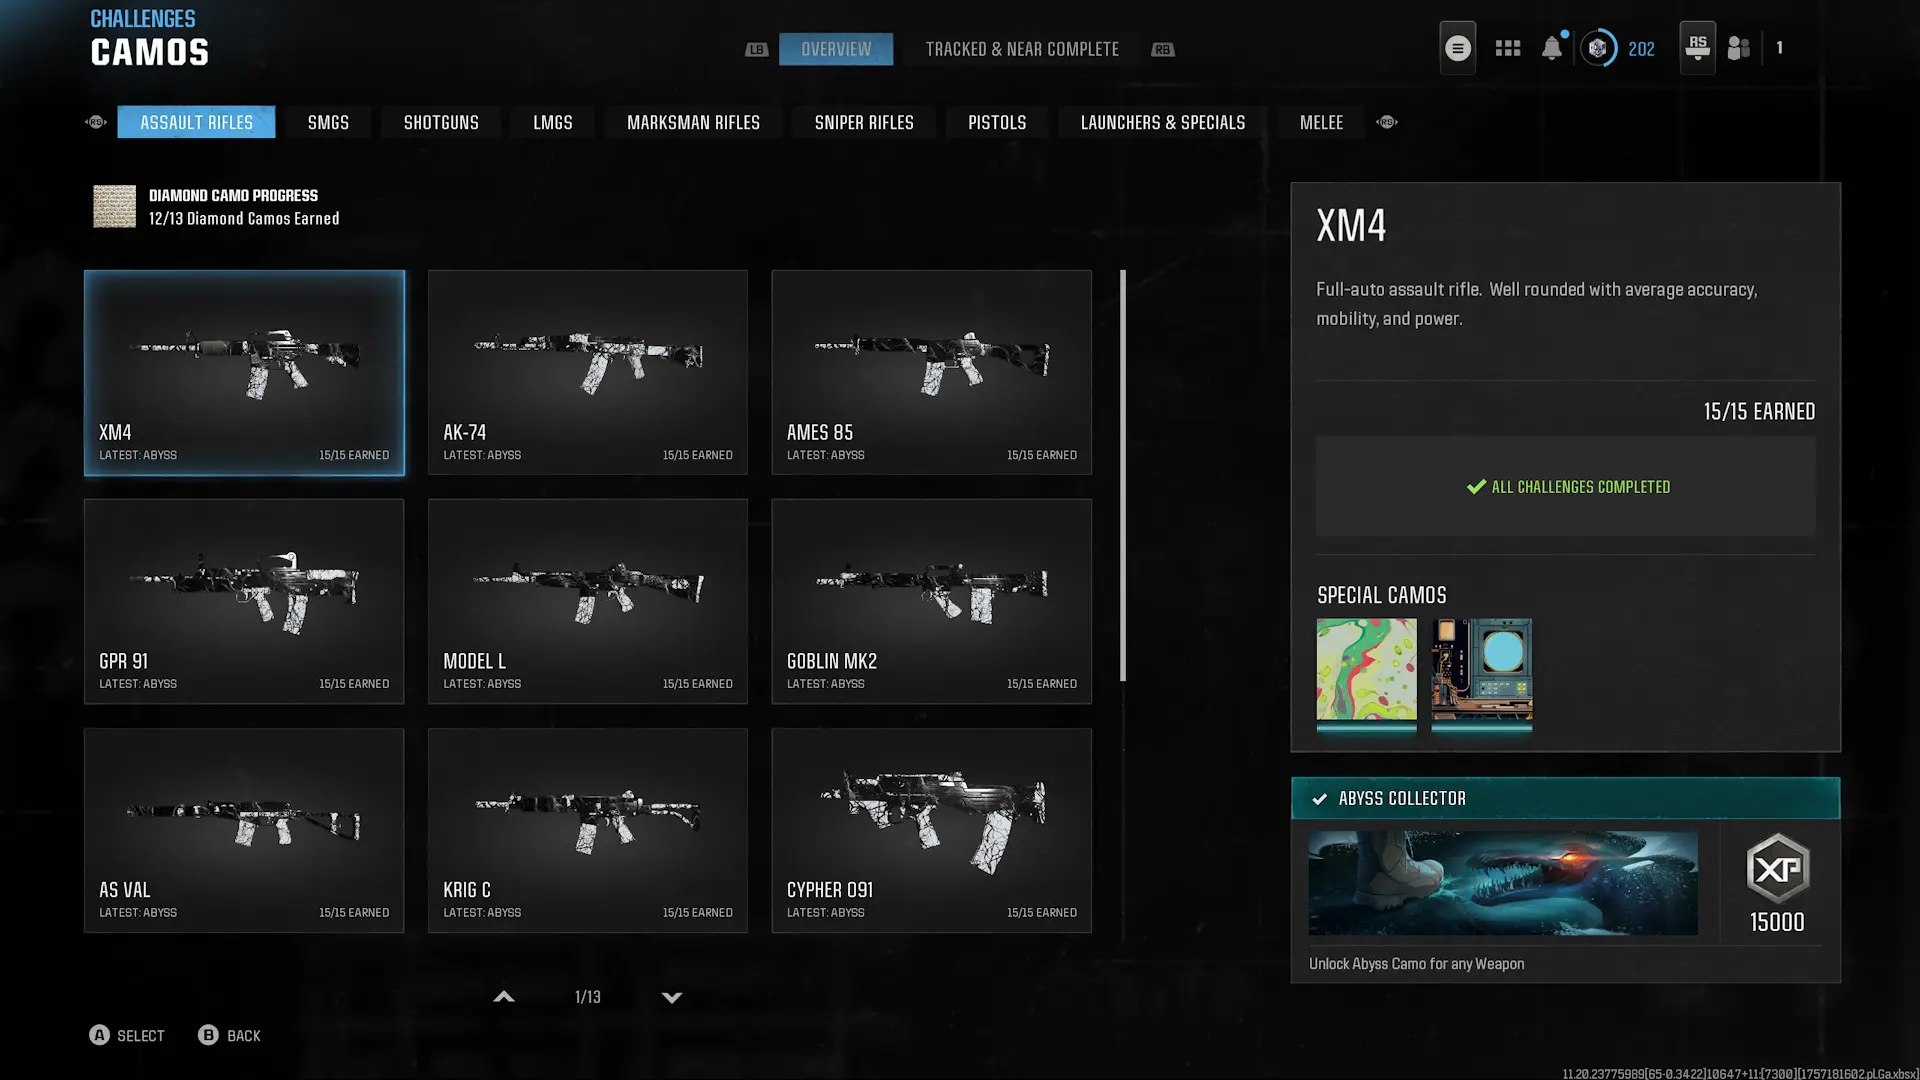Viewport: 1920px width, 1080px height.
Task: Switch to the SMGs tab
Action: pyautogui.click(x=328, y=122)
